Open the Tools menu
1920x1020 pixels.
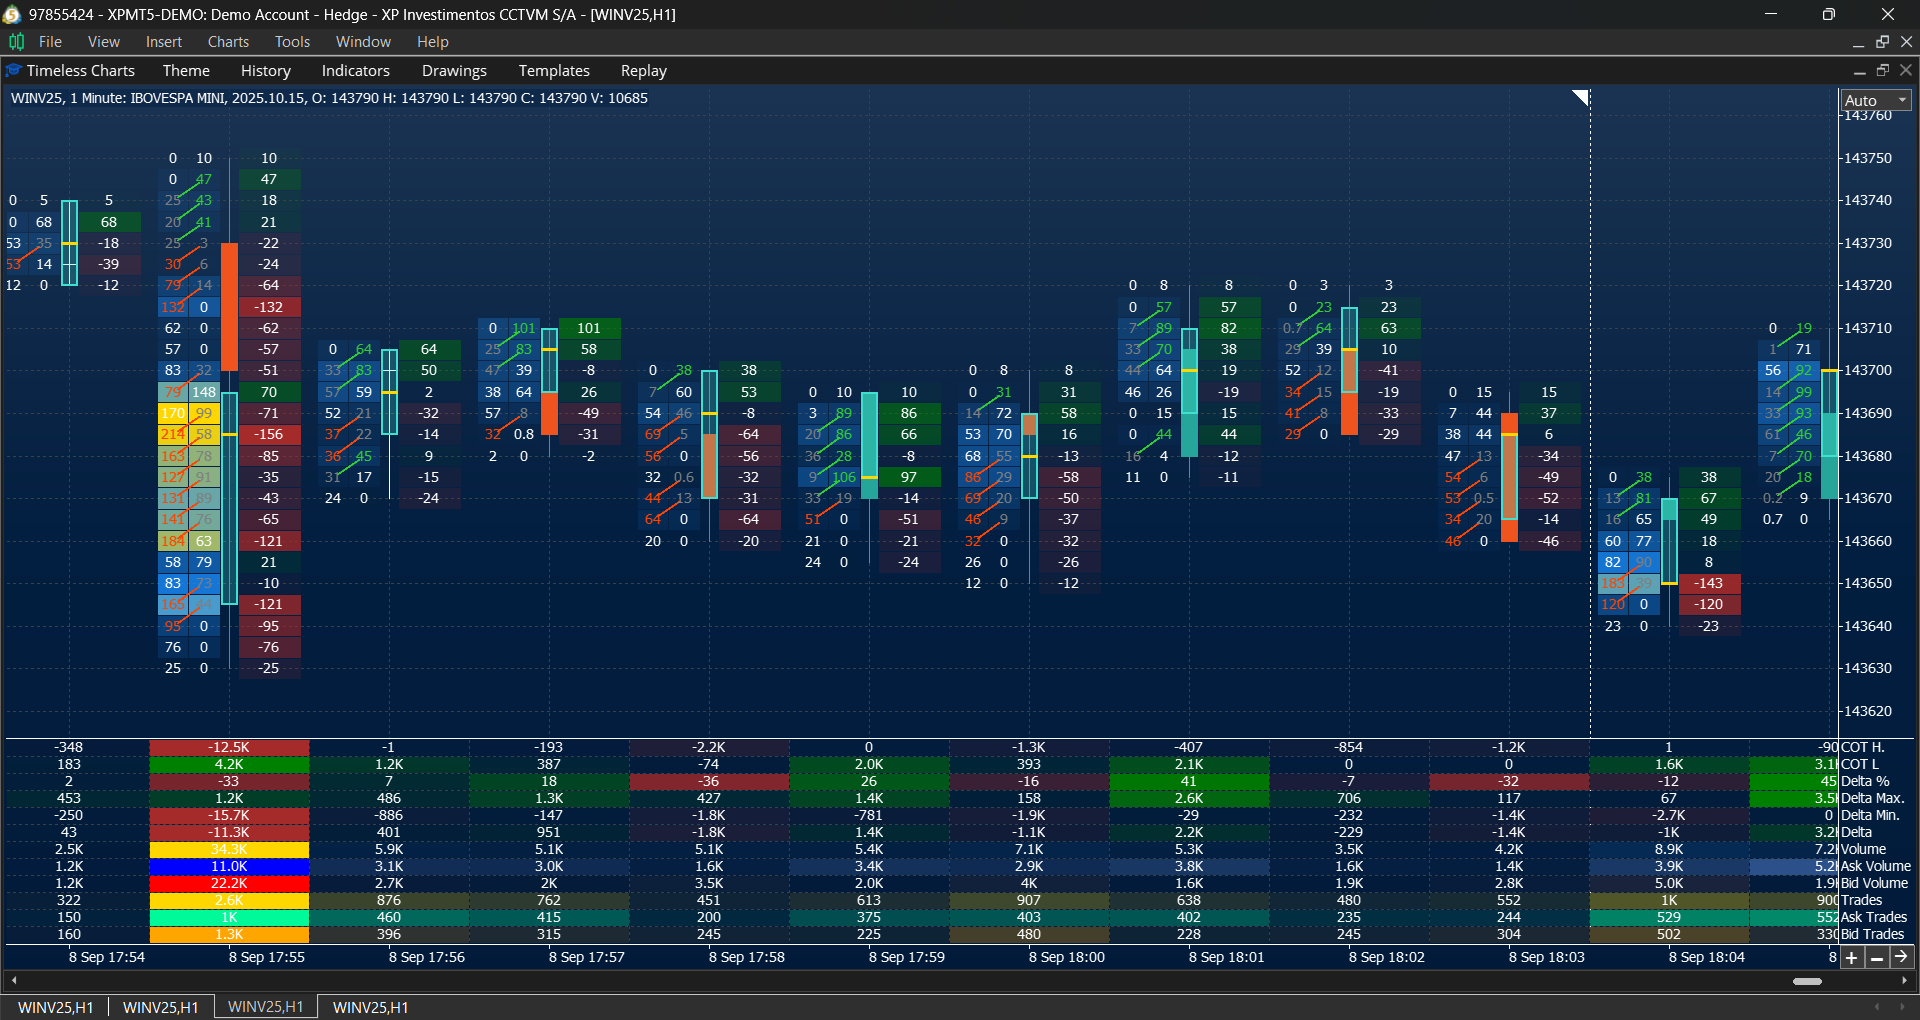coord(292,41)
